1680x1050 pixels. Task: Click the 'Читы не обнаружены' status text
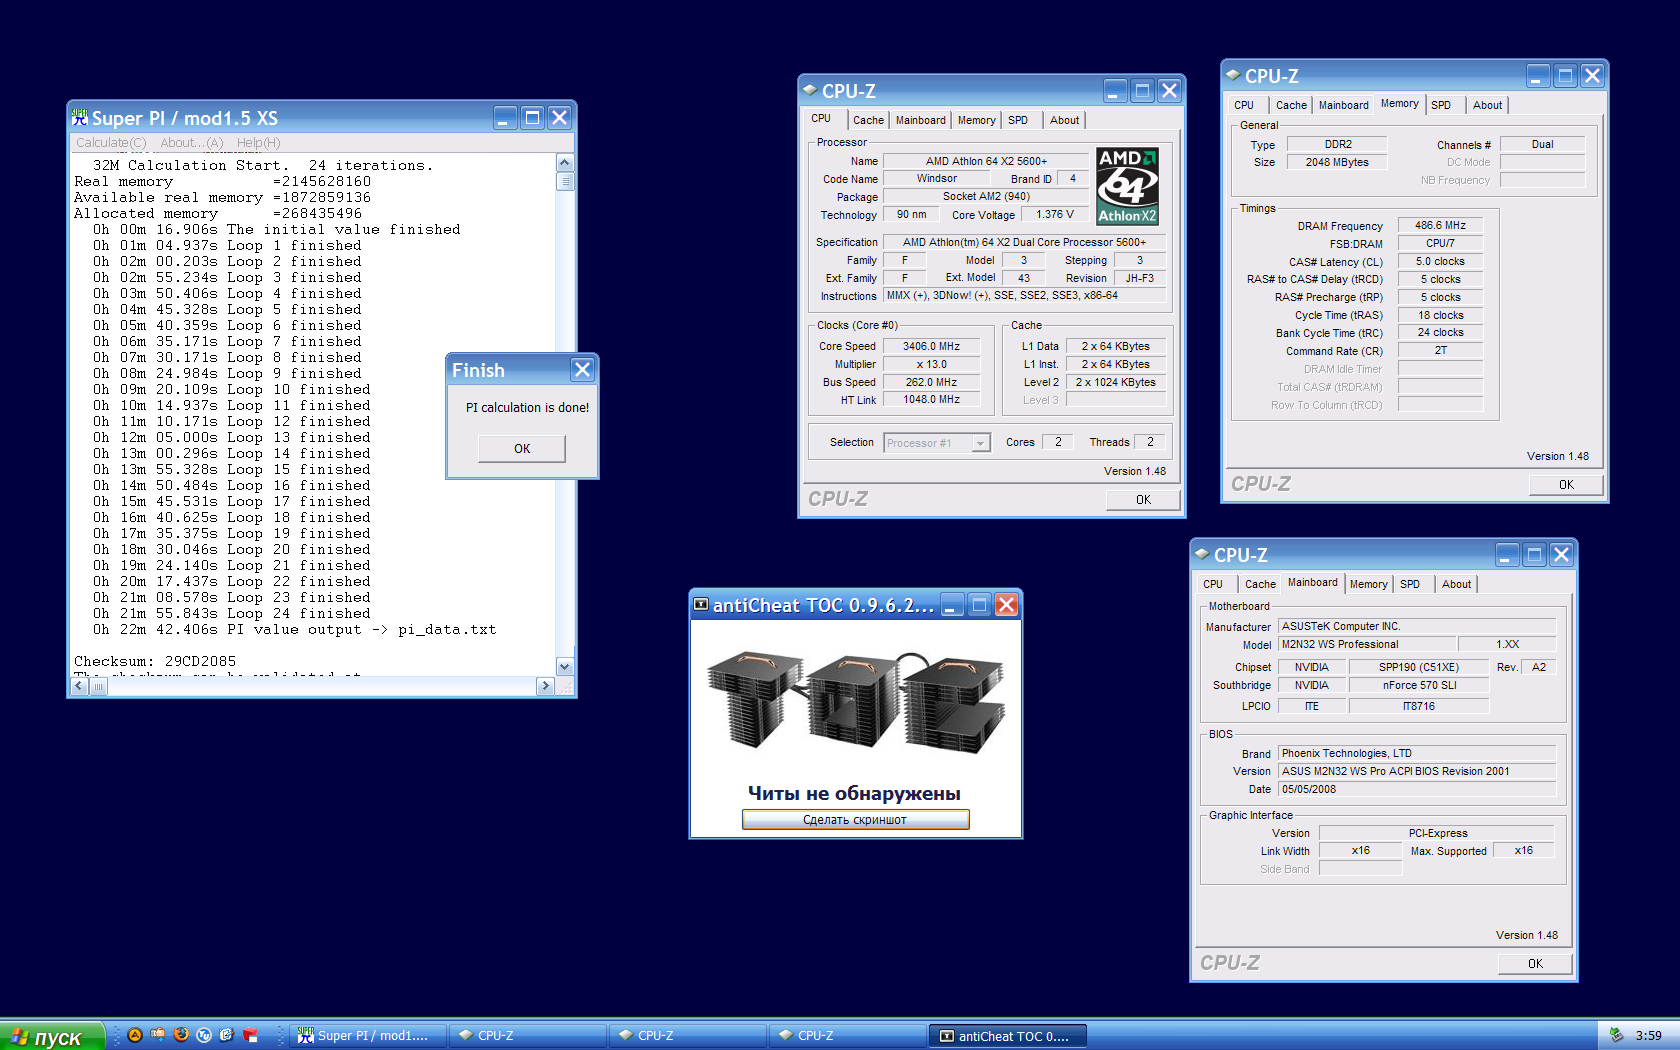pyautogui.click(x=855, y=793)
